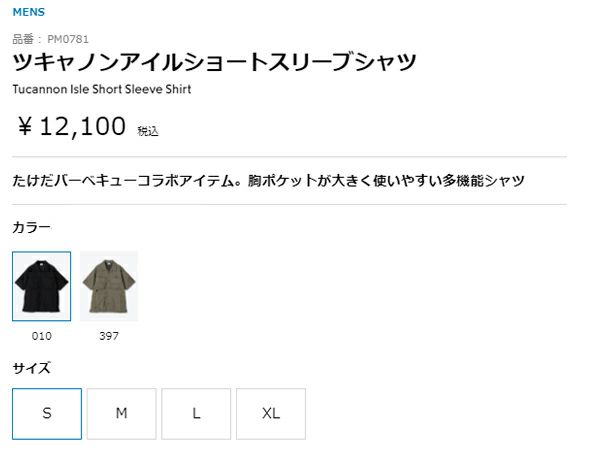Screen dimensions: 600x450
Task: Click the Tucannon Isle Short Sleeve Shirt subtitle
Action: (101, 89)
